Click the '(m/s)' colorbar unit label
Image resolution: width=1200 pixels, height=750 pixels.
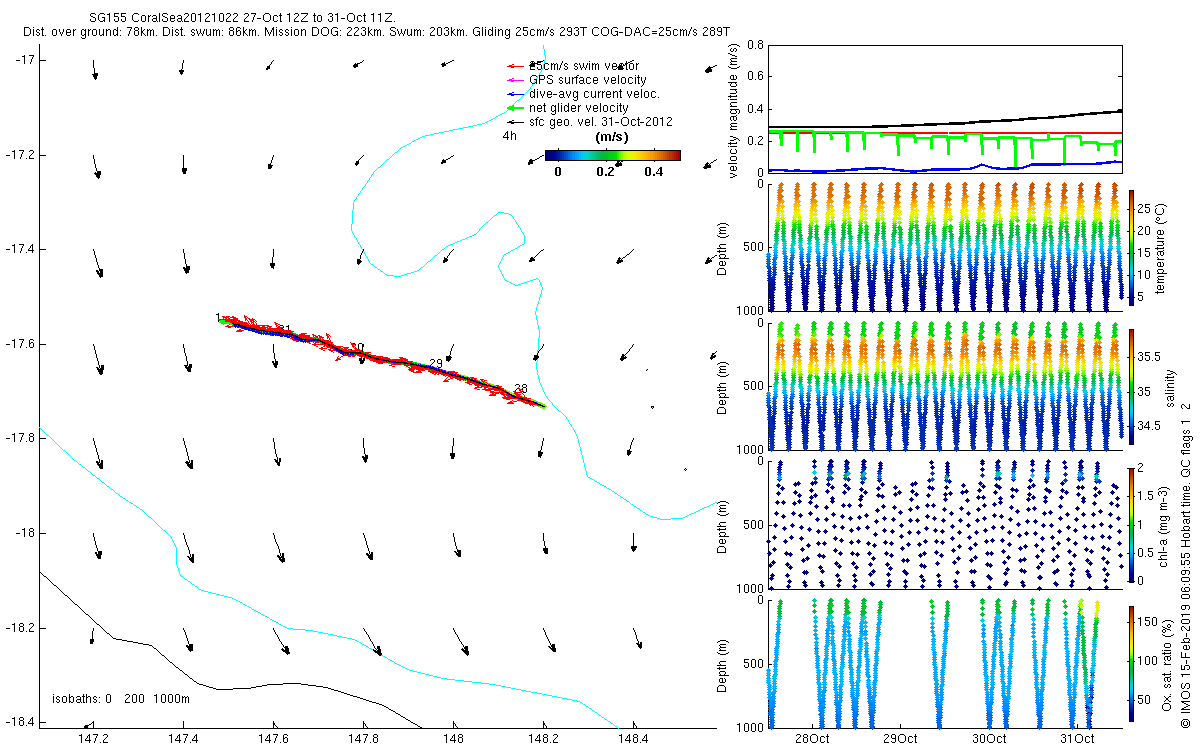(x=611, y=137)
